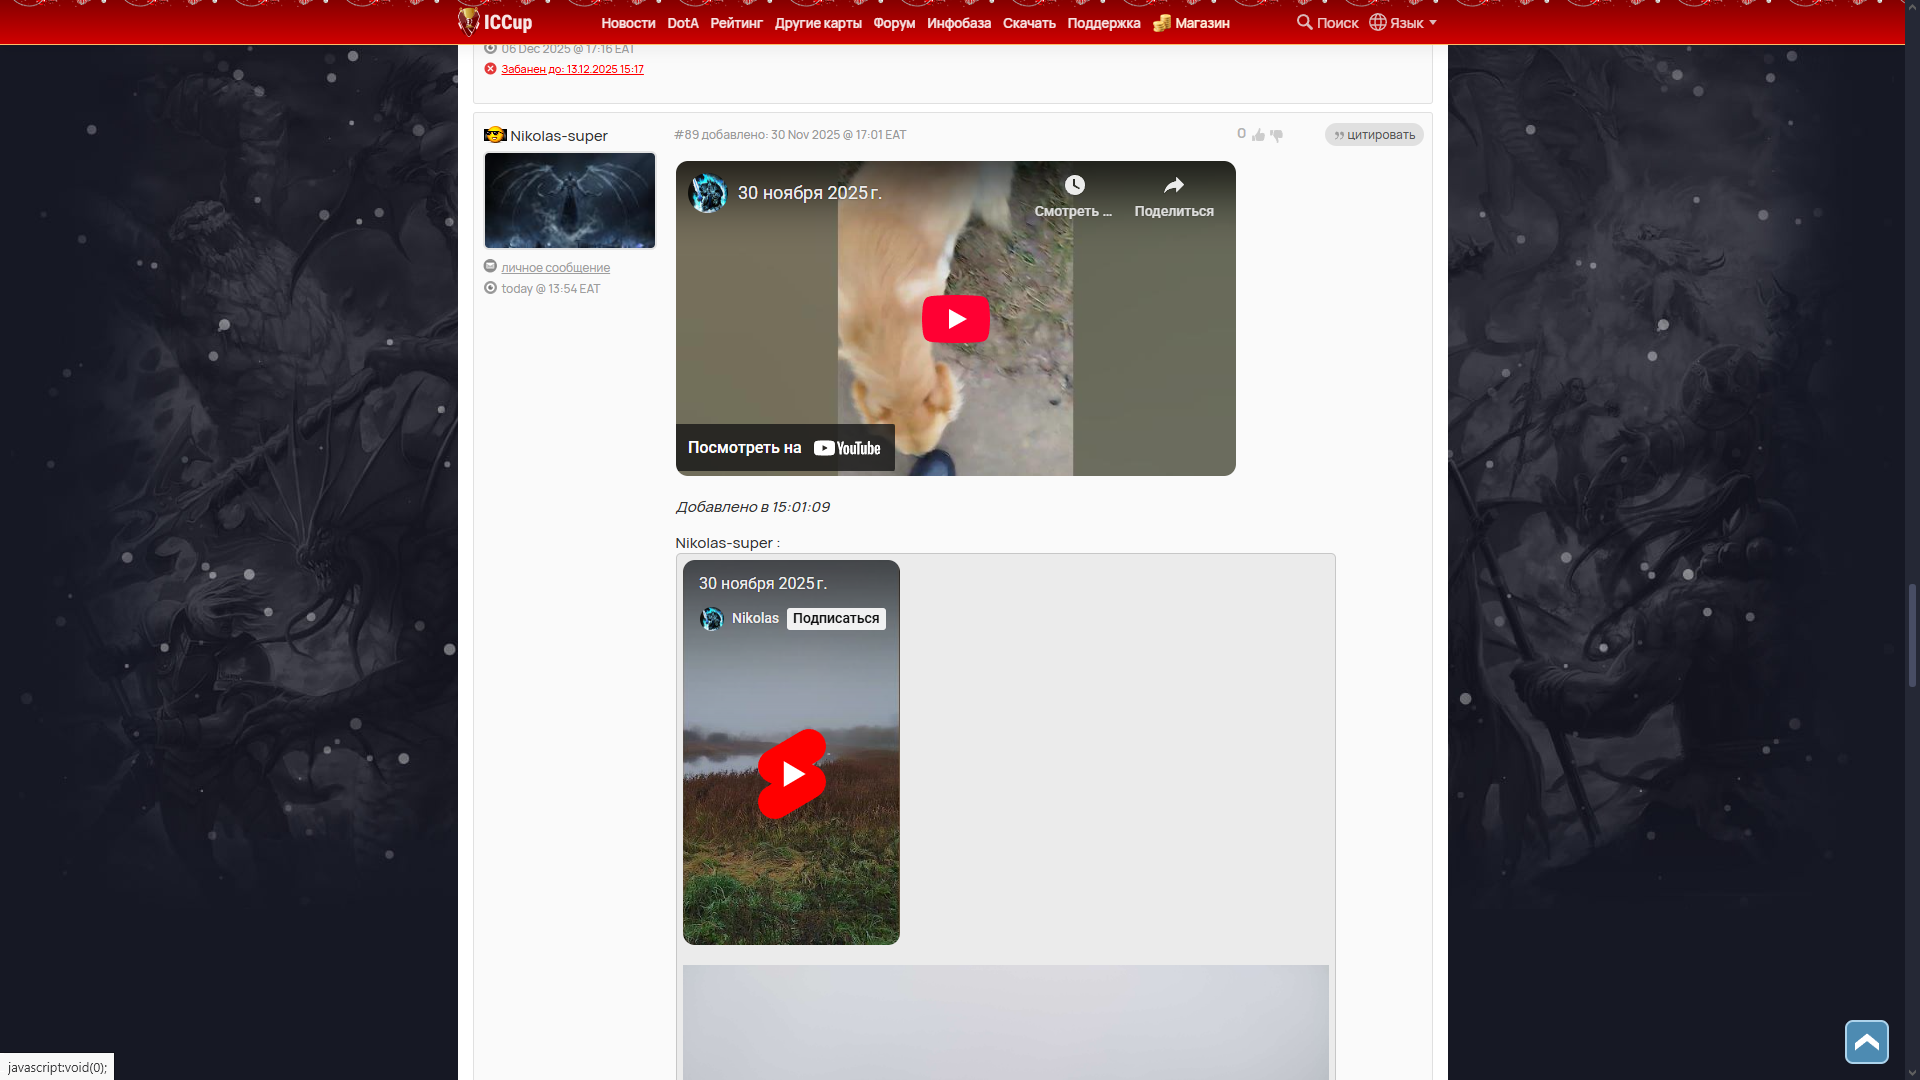Click Подписаться subscribe button

(x=836, y=619)
